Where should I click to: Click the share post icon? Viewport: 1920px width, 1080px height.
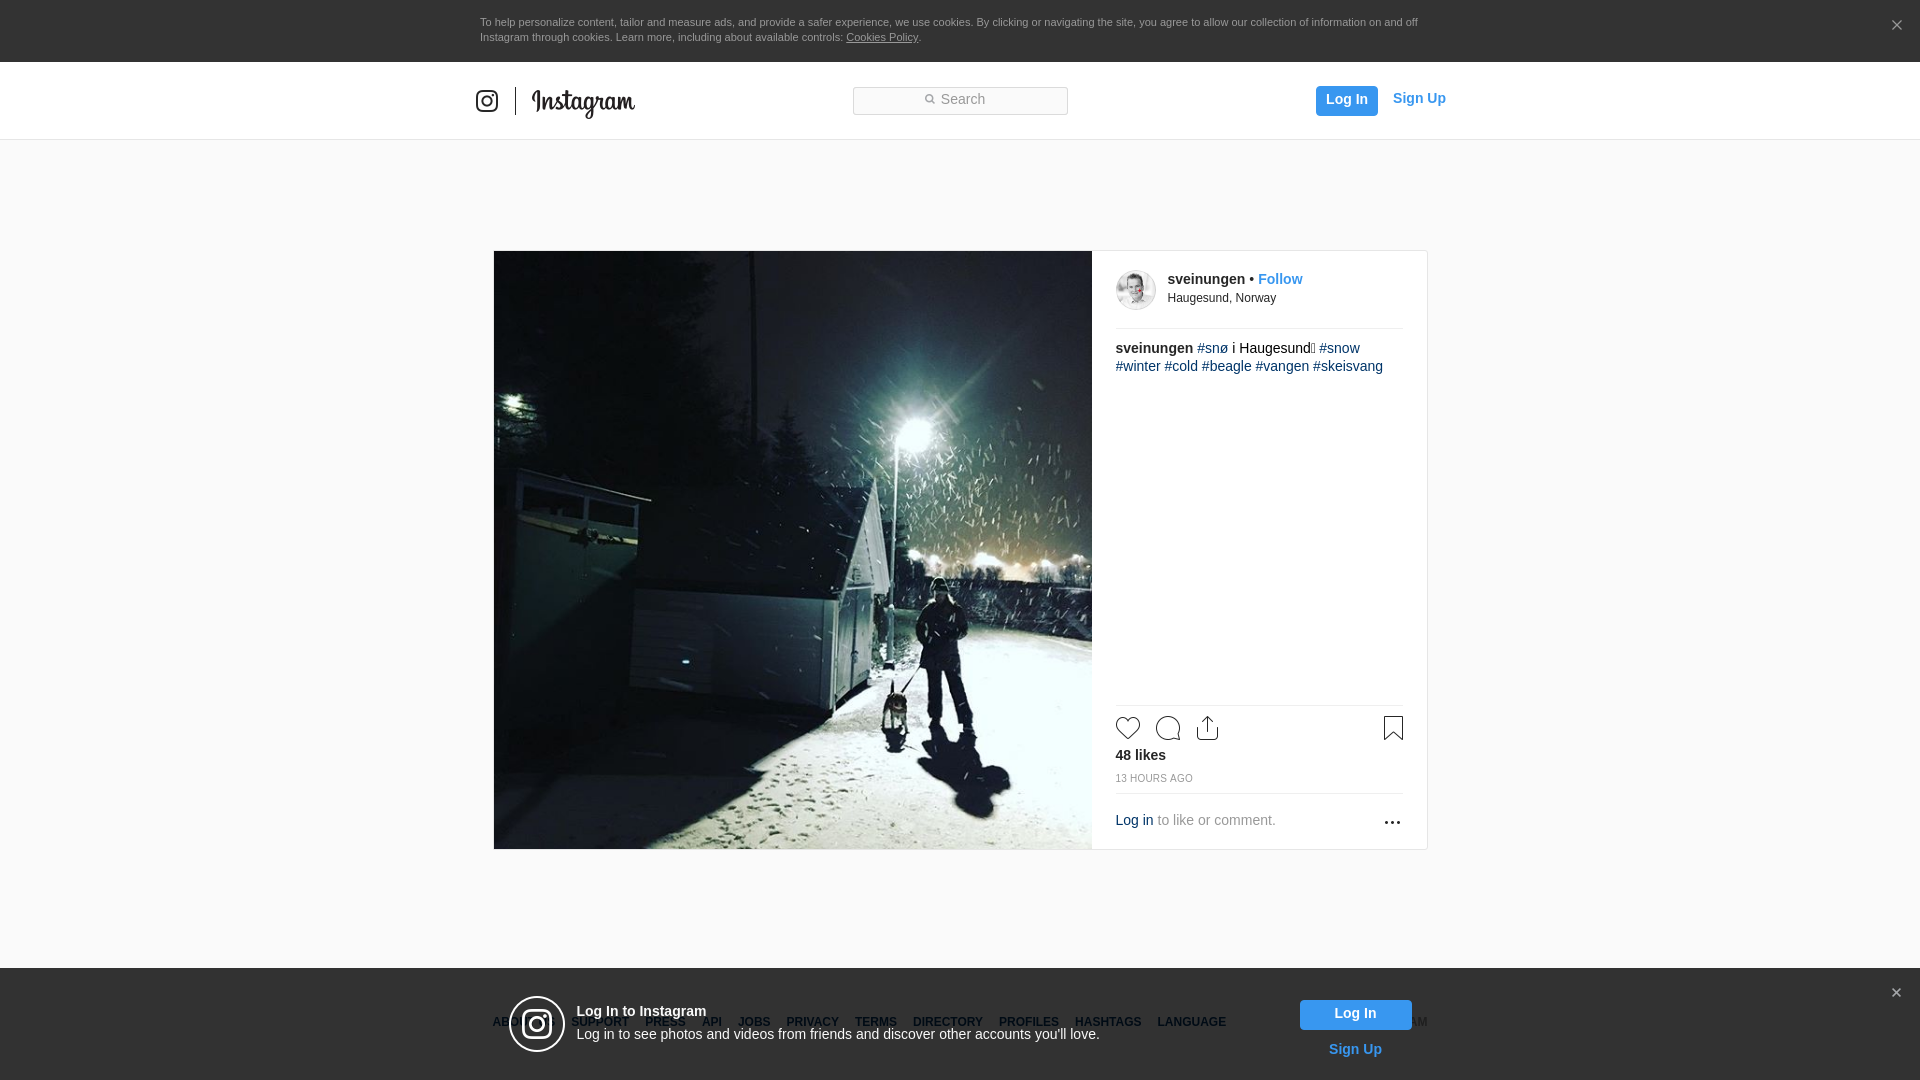click(1207, 728)
